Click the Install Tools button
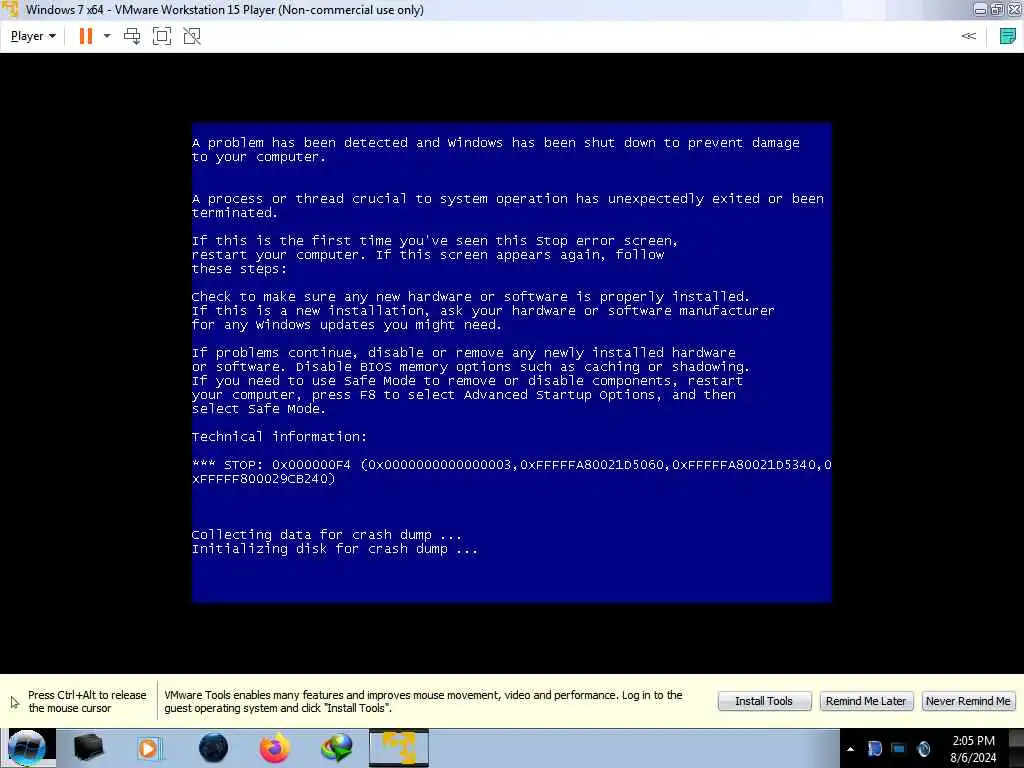 coord(764,701)
